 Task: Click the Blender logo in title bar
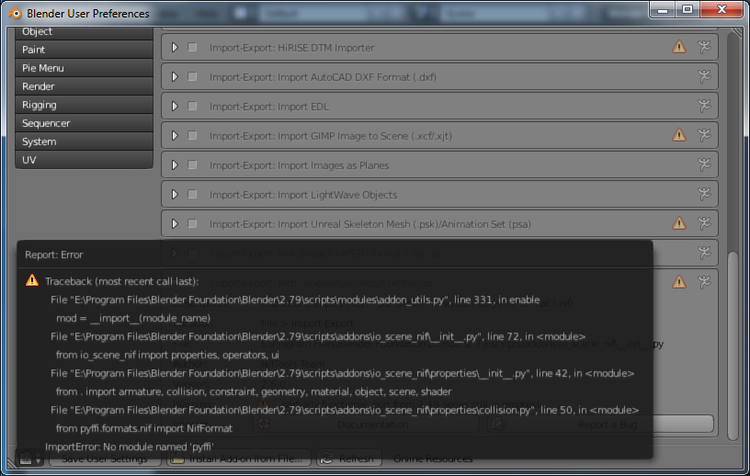tap(15, 13)
